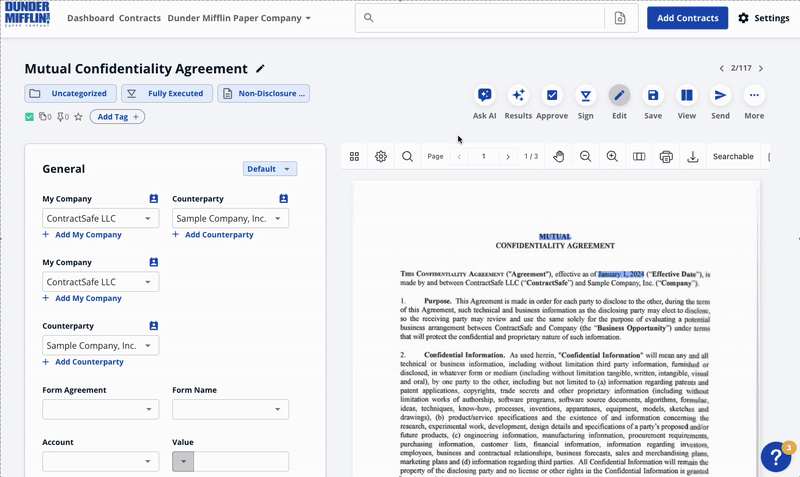Click the Add Counterparty link
The height and width of the screenshot is (477, 800).
(x=219, y=235)
